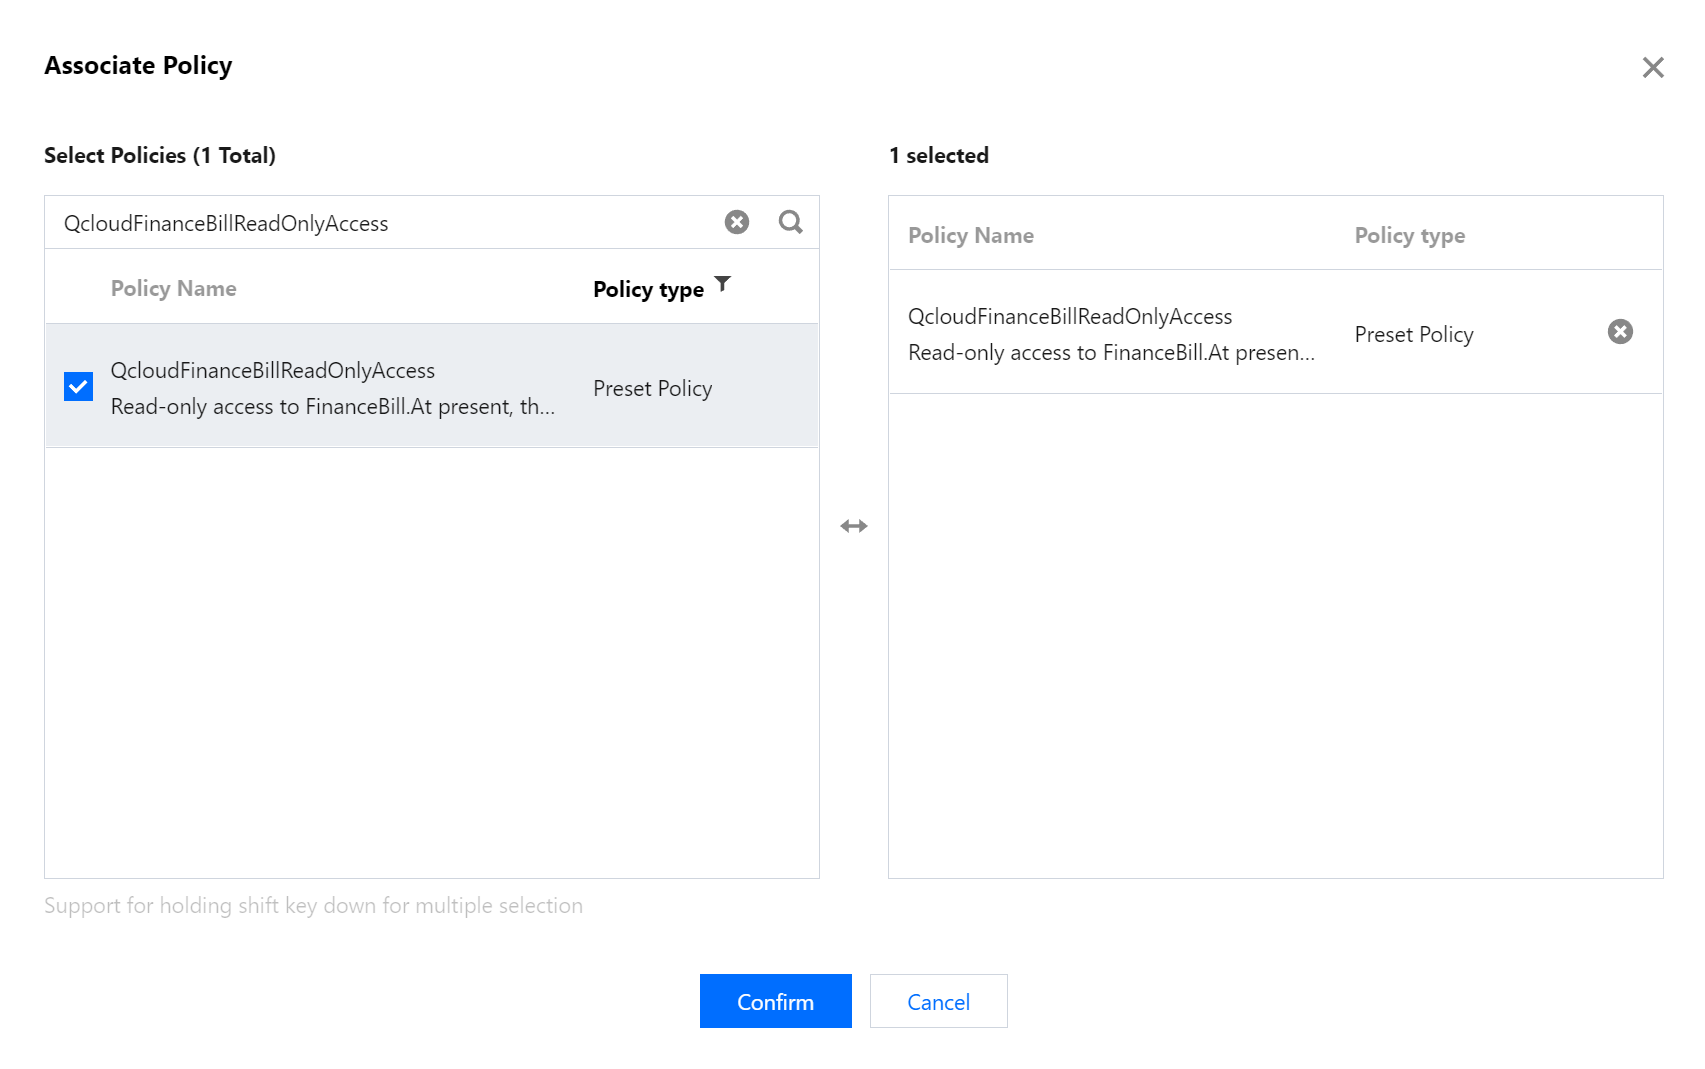Remove the selected policy from the right list

[x=1620, y=332]
